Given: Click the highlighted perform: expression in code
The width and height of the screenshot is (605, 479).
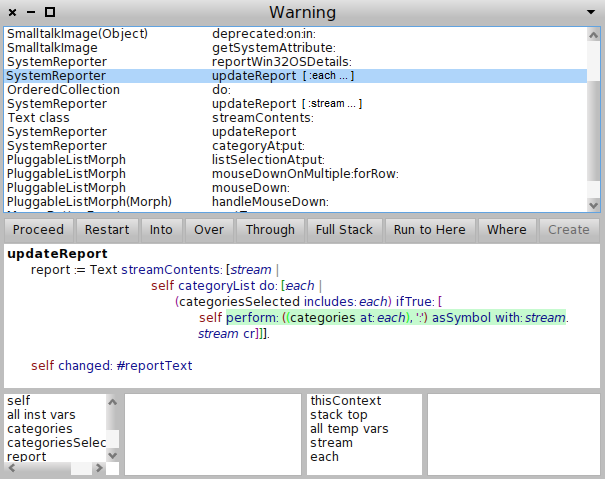Looking at the screenshot, I should point(396,317).
